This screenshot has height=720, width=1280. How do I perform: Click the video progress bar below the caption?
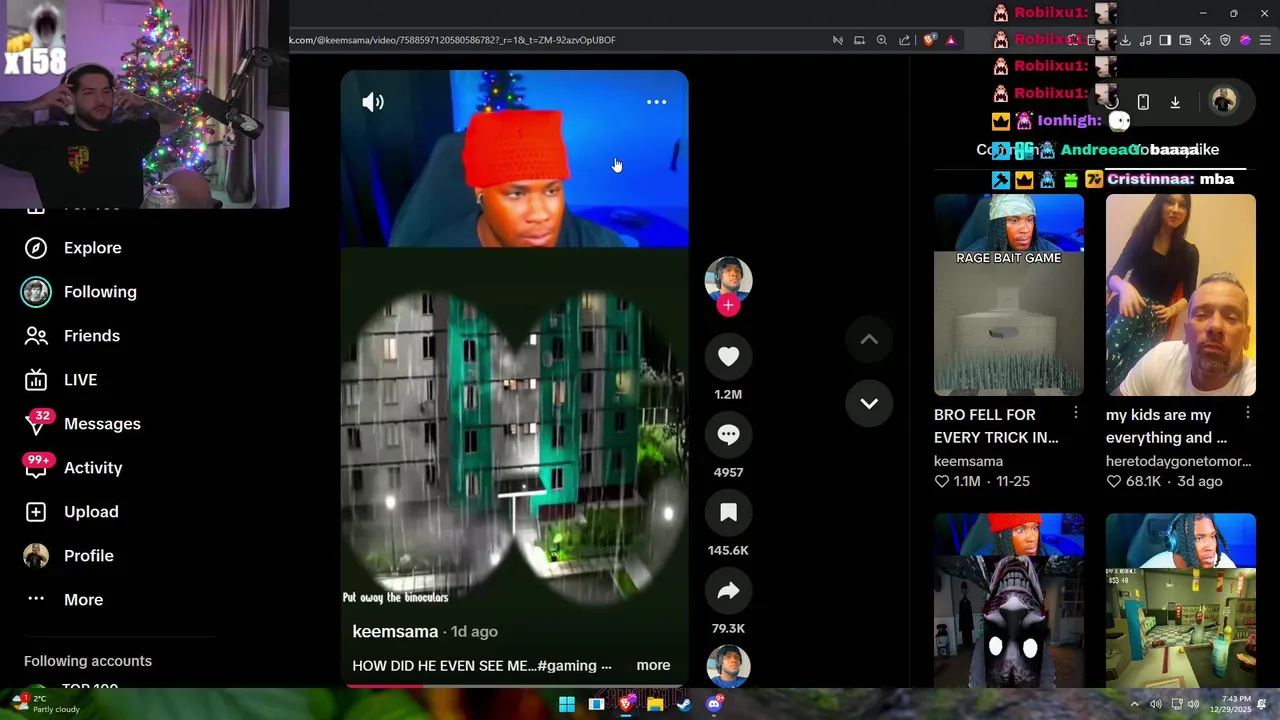point(514,686)
